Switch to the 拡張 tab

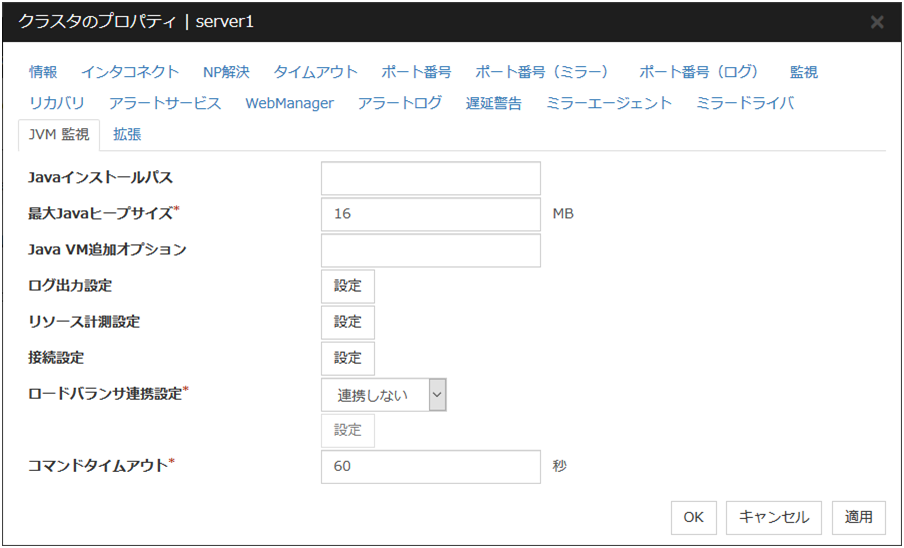pyautogui.click(x=127, y=134)
